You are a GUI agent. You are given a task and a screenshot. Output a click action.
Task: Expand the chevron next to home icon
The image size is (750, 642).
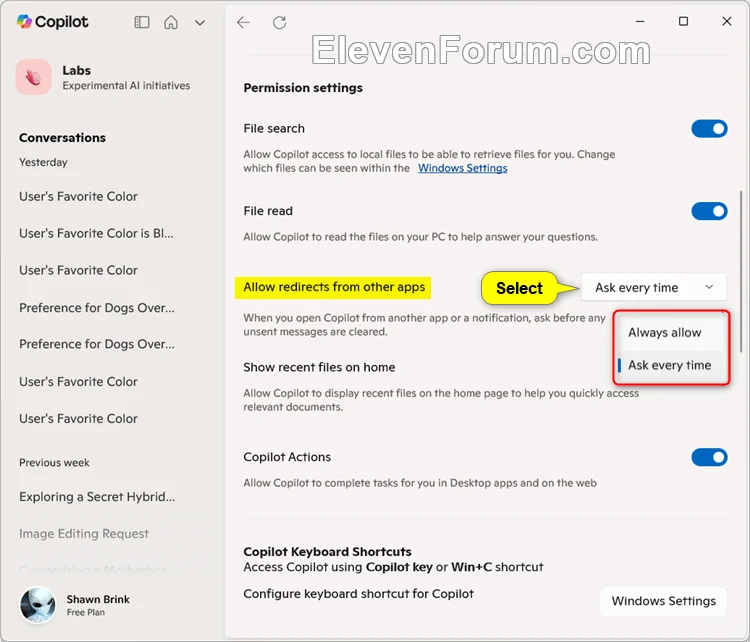pos(200,22)
